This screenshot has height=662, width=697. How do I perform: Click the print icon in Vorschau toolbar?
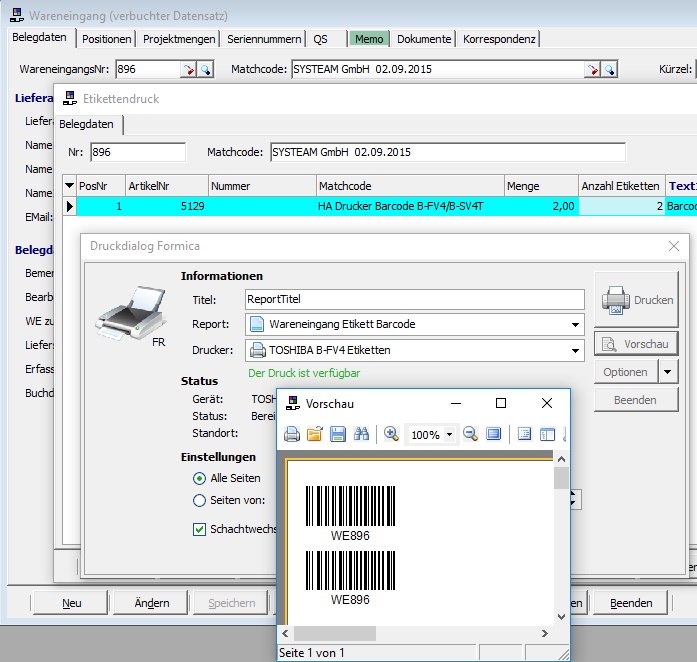(292, 434)
